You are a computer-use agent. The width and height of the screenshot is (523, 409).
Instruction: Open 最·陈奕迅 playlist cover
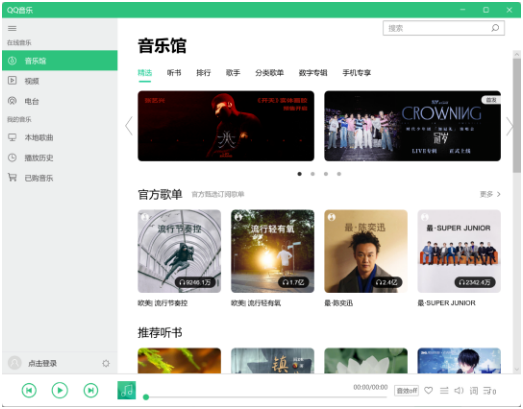(366, 251)
